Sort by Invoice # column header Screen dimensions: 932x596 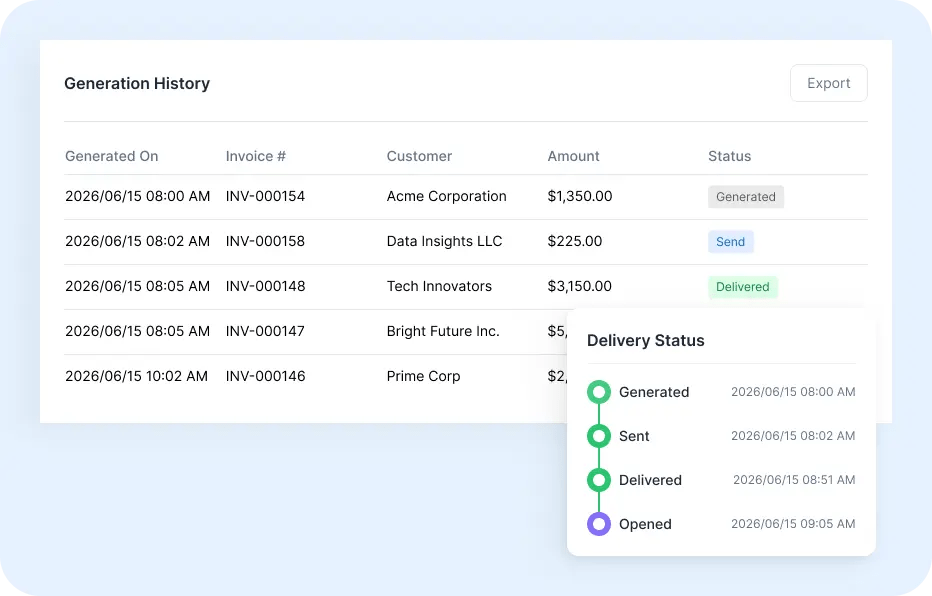pos(256,156)
